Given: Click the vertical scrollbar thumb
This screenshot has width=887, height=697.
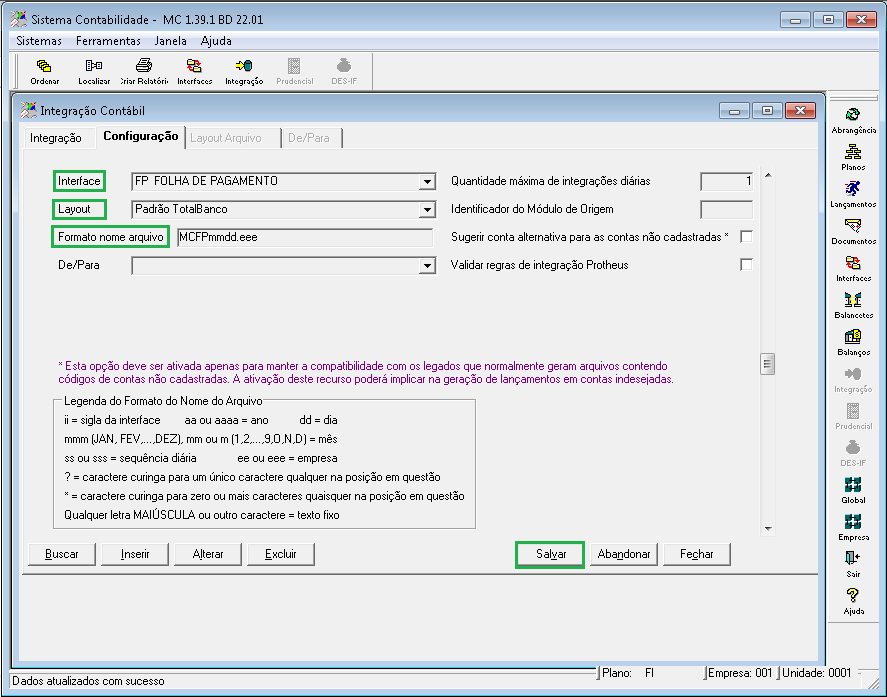Looking at the screenshot, I should [767, 364].
